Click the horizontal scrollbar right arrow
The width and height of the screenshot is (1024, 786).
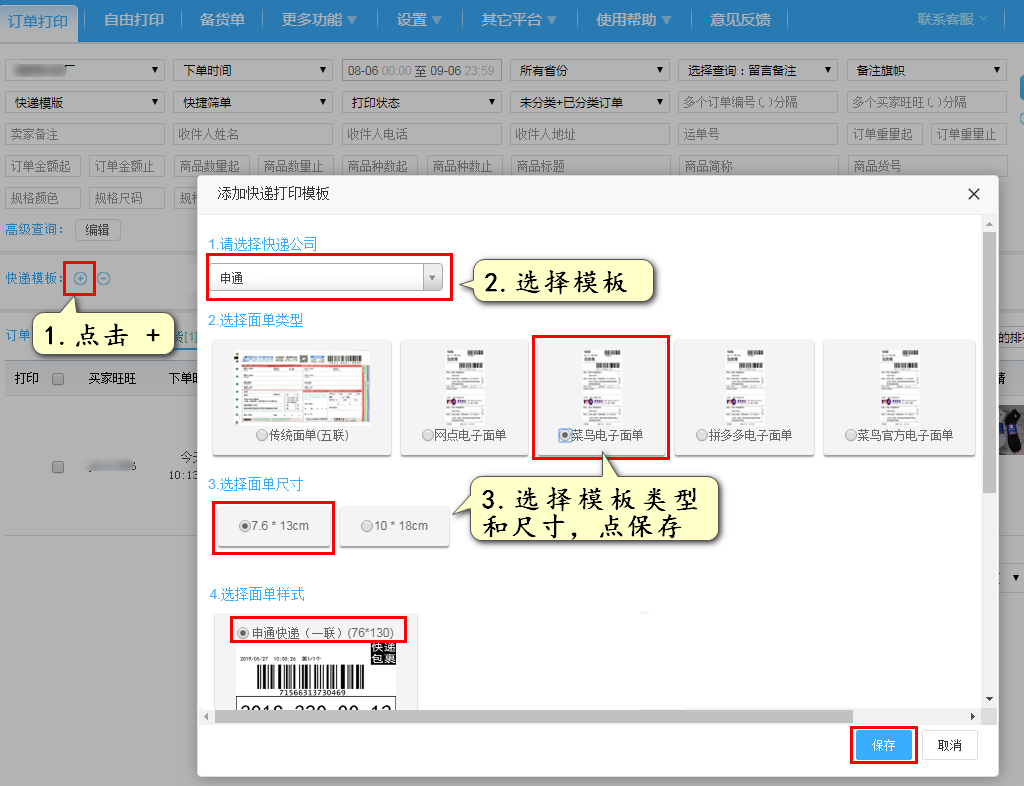973,716
